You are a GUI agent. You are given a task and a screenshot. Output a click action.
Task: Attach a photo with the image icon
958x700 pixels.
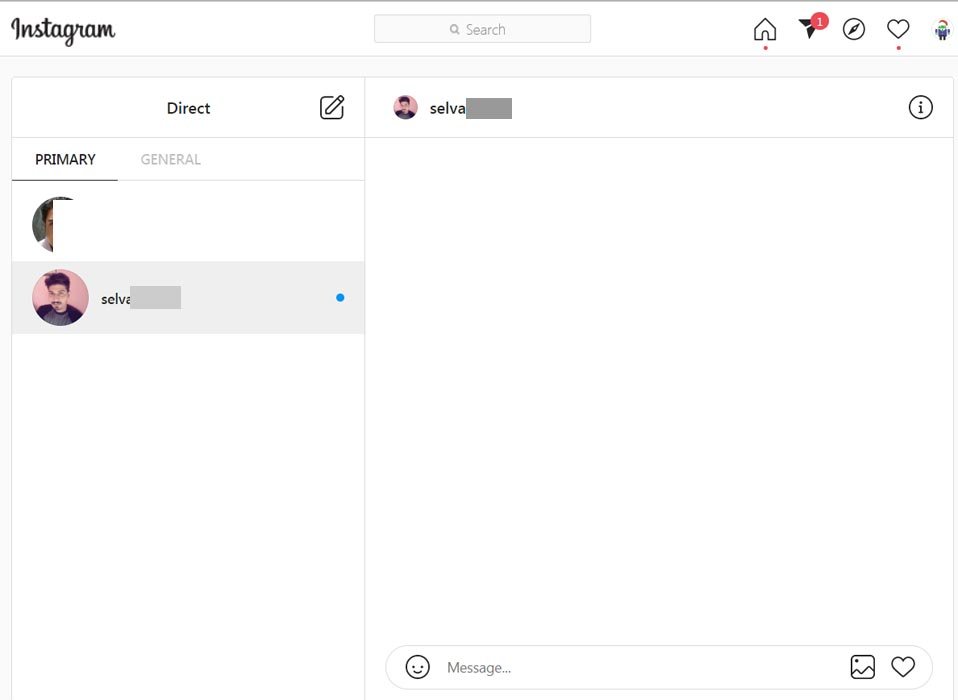(x=862, y=667)
